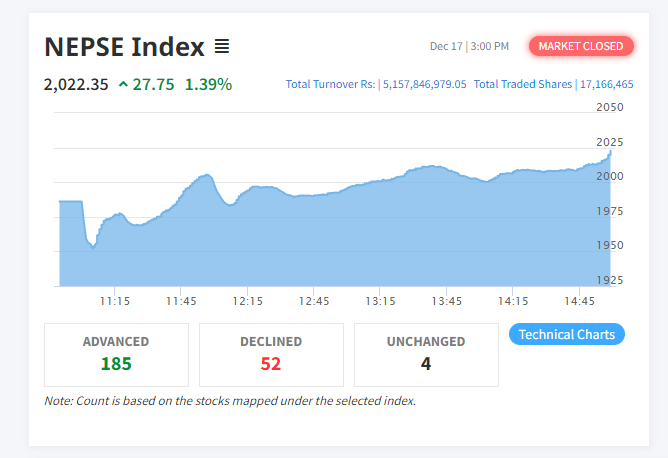
Task: Click the green up-arrow change indicator
Action: 123,85
